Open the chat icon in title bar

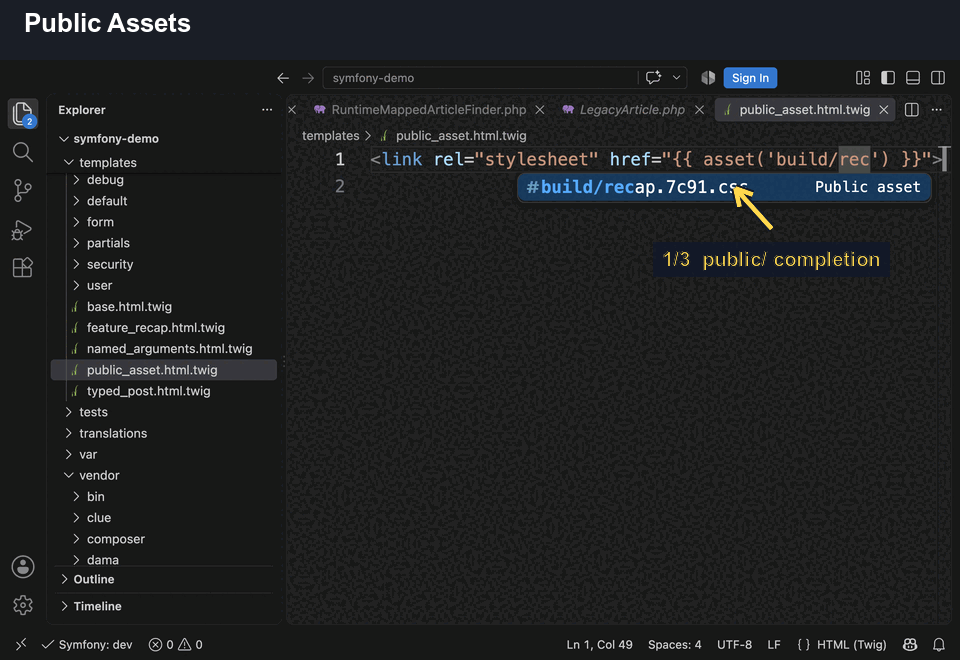654,77
